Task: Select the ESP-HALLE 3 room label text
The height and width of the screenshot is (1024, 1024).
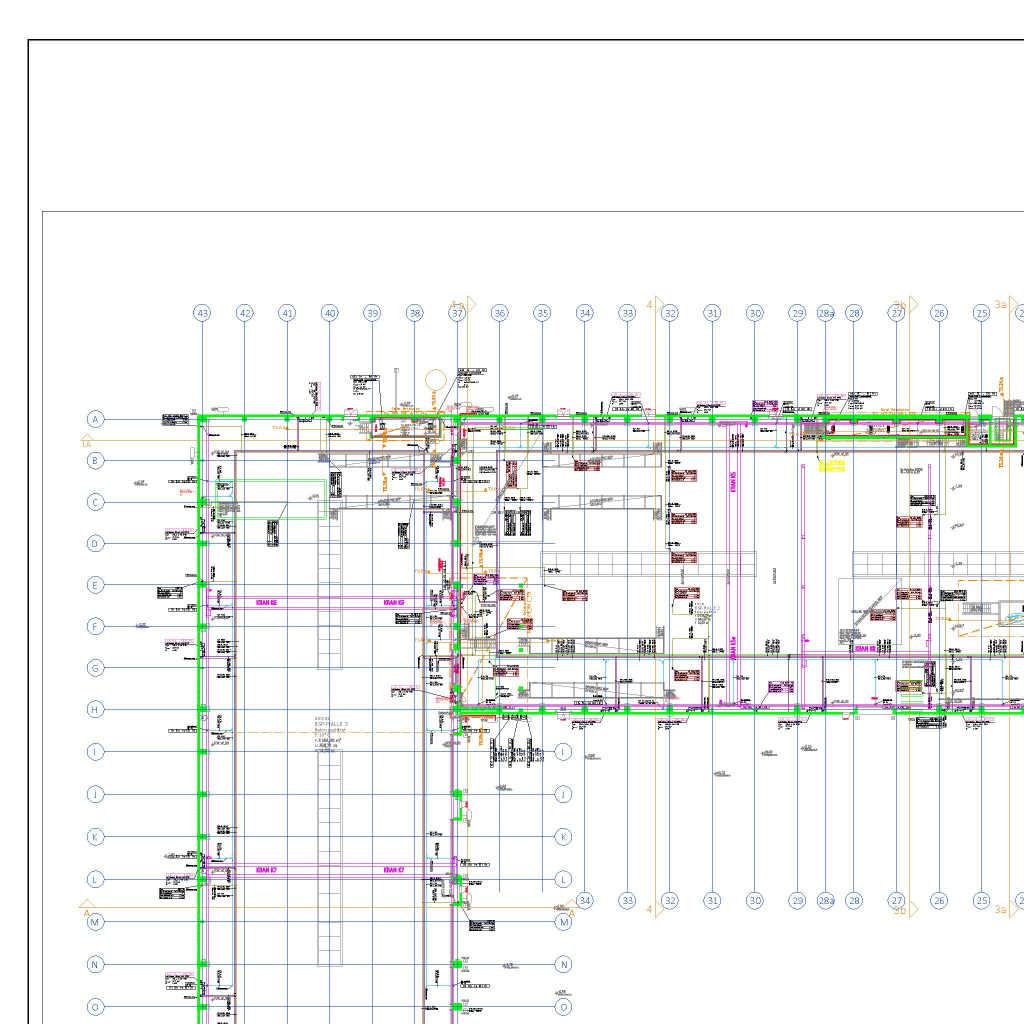Action: 330,724
